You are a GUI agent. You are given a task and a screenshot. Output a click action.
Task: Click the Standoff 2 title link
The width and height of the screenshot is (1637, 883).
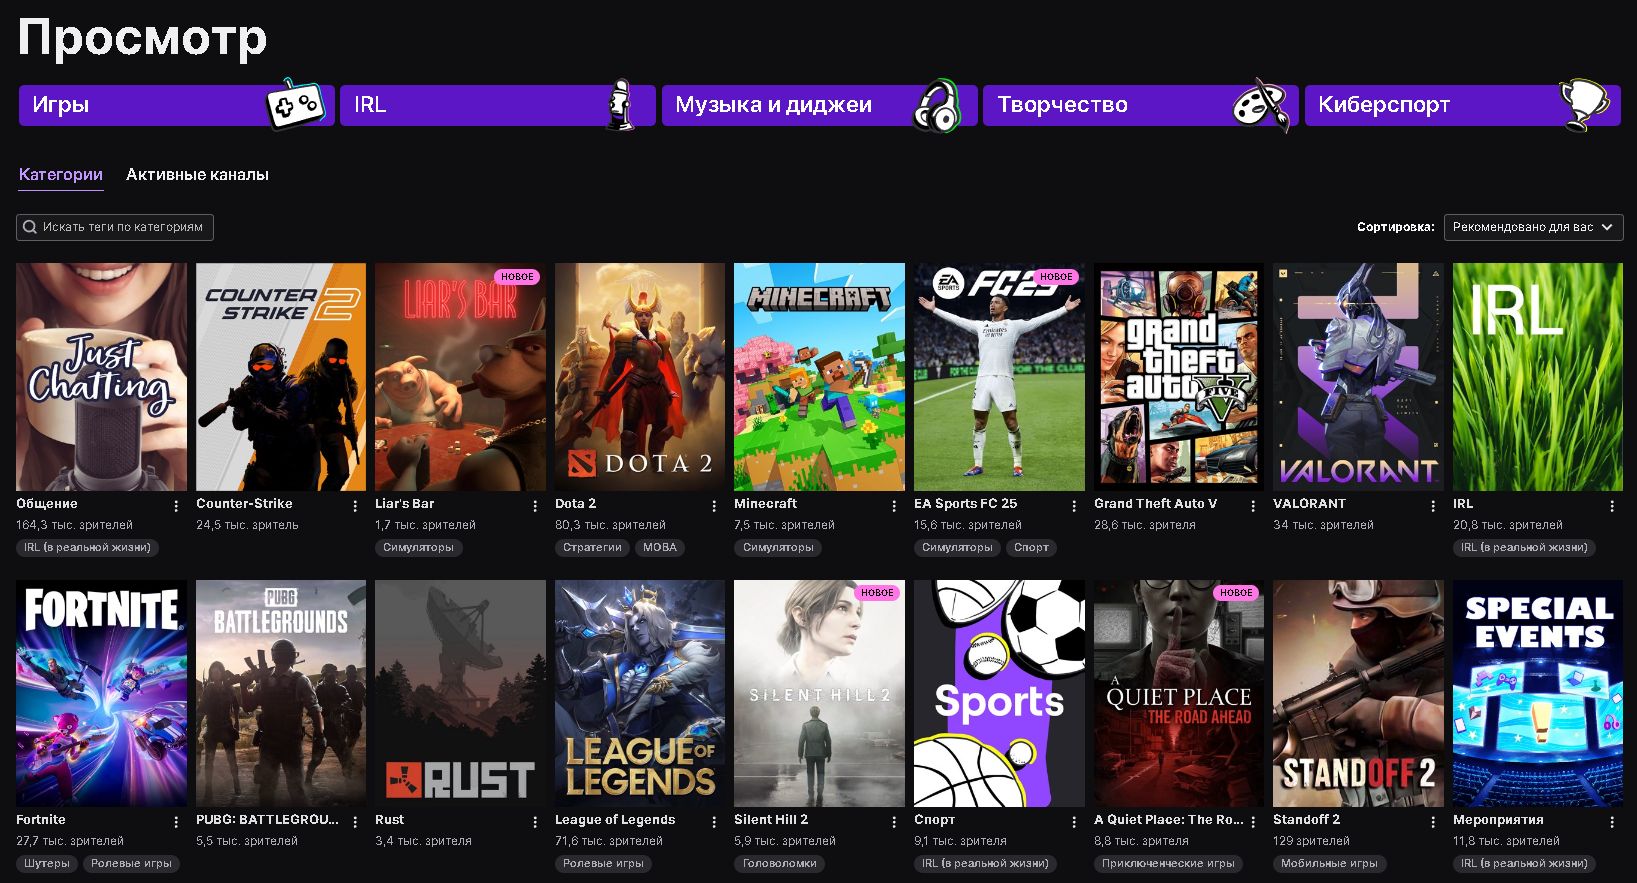pyautogui.click(x=1306, y=820)
